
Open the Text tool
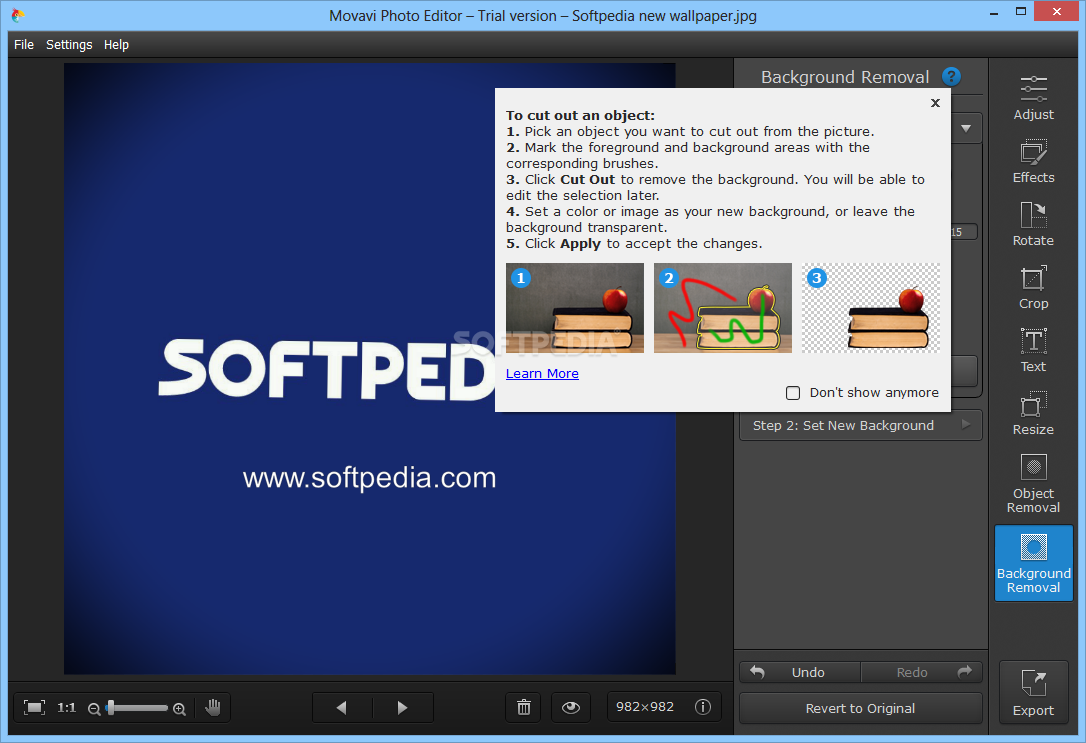1033,350
